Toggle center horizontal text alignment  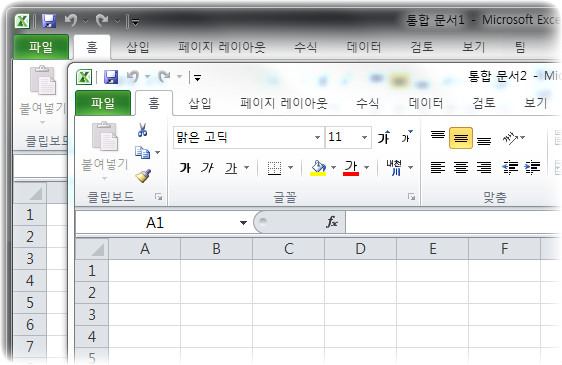click(461, 167)
